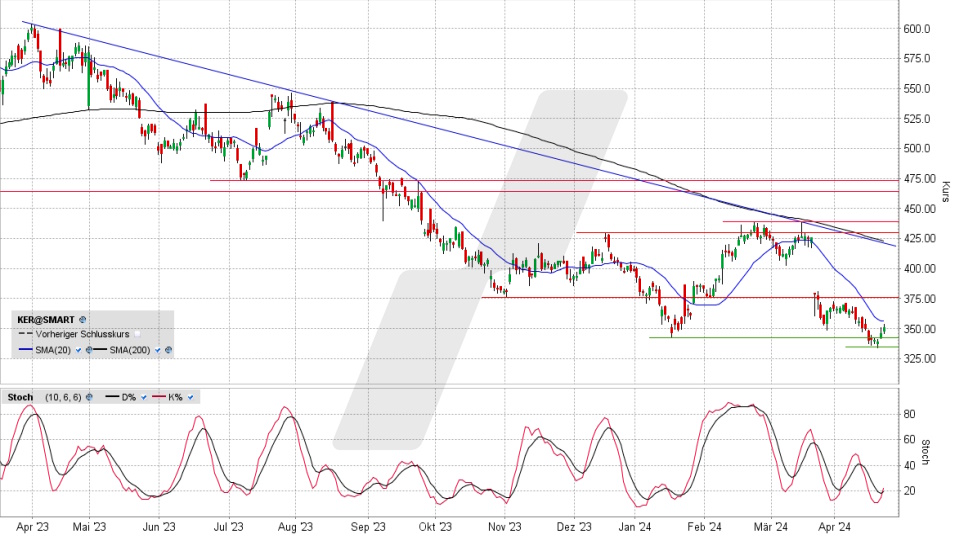This screenshot has width=960, height=540.
Task: Click the Apr '23 date label
Action: pos(32,527)
